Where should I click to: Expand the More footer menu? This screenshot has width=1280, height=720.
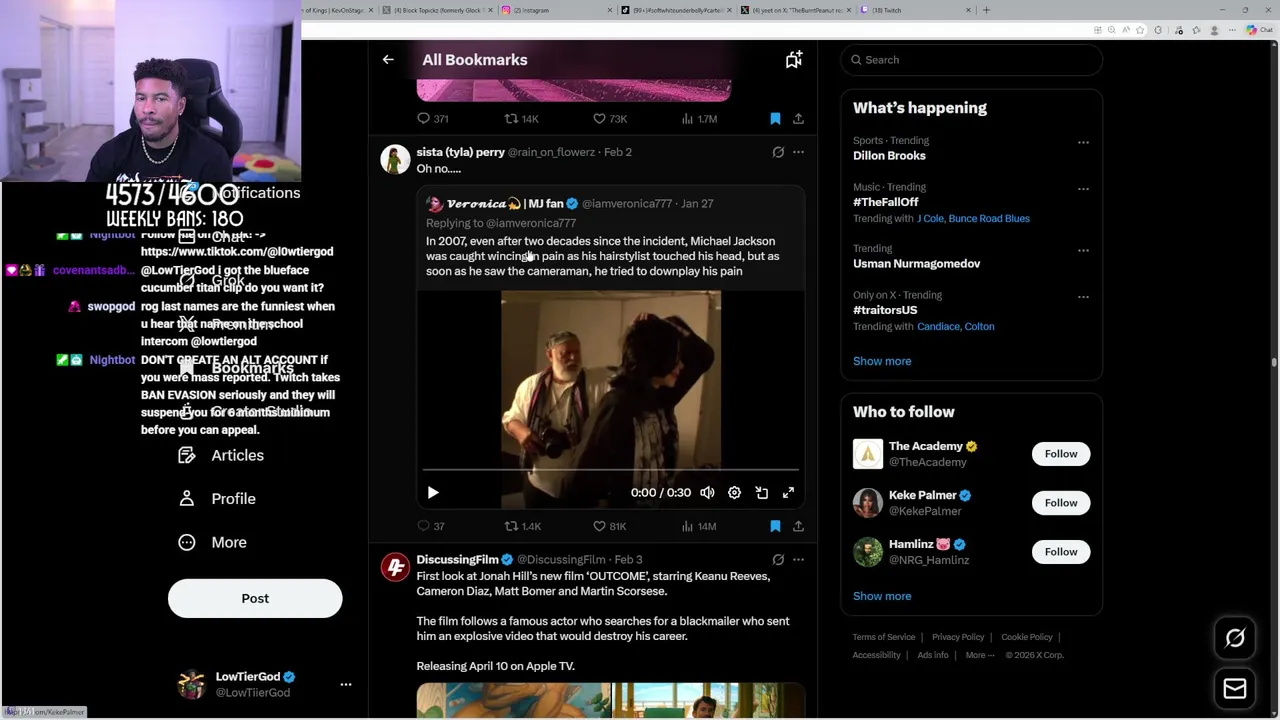point(979,655)
